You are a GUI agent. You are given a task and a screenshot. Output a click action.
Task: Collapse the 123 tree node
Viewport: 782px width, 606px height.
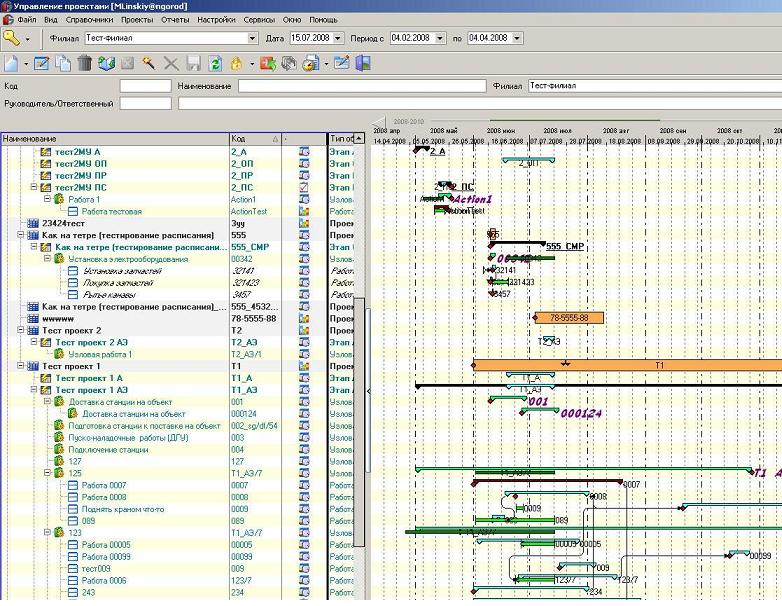pos(47,532)
